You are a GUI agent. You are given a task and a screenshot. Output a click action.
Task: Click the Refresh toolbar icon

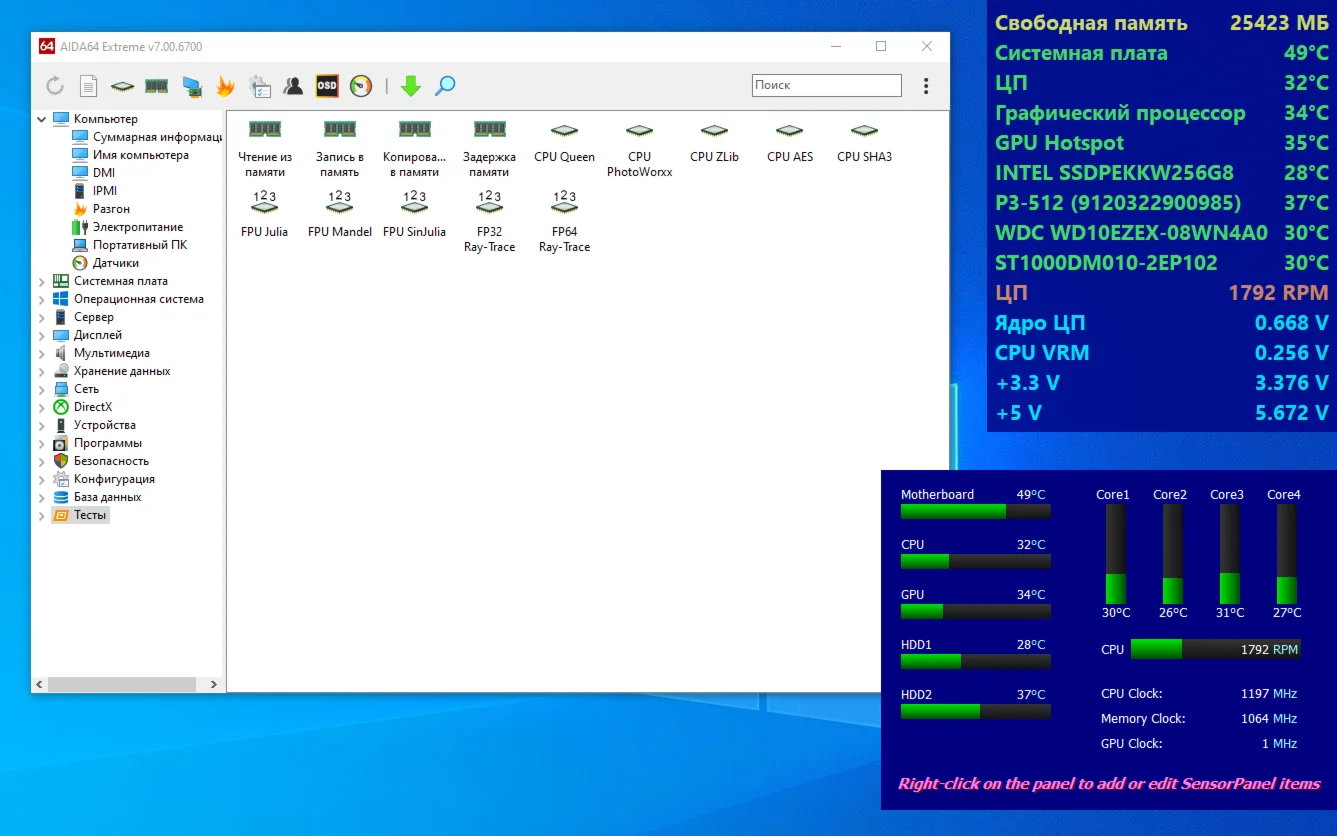[55, 86]
